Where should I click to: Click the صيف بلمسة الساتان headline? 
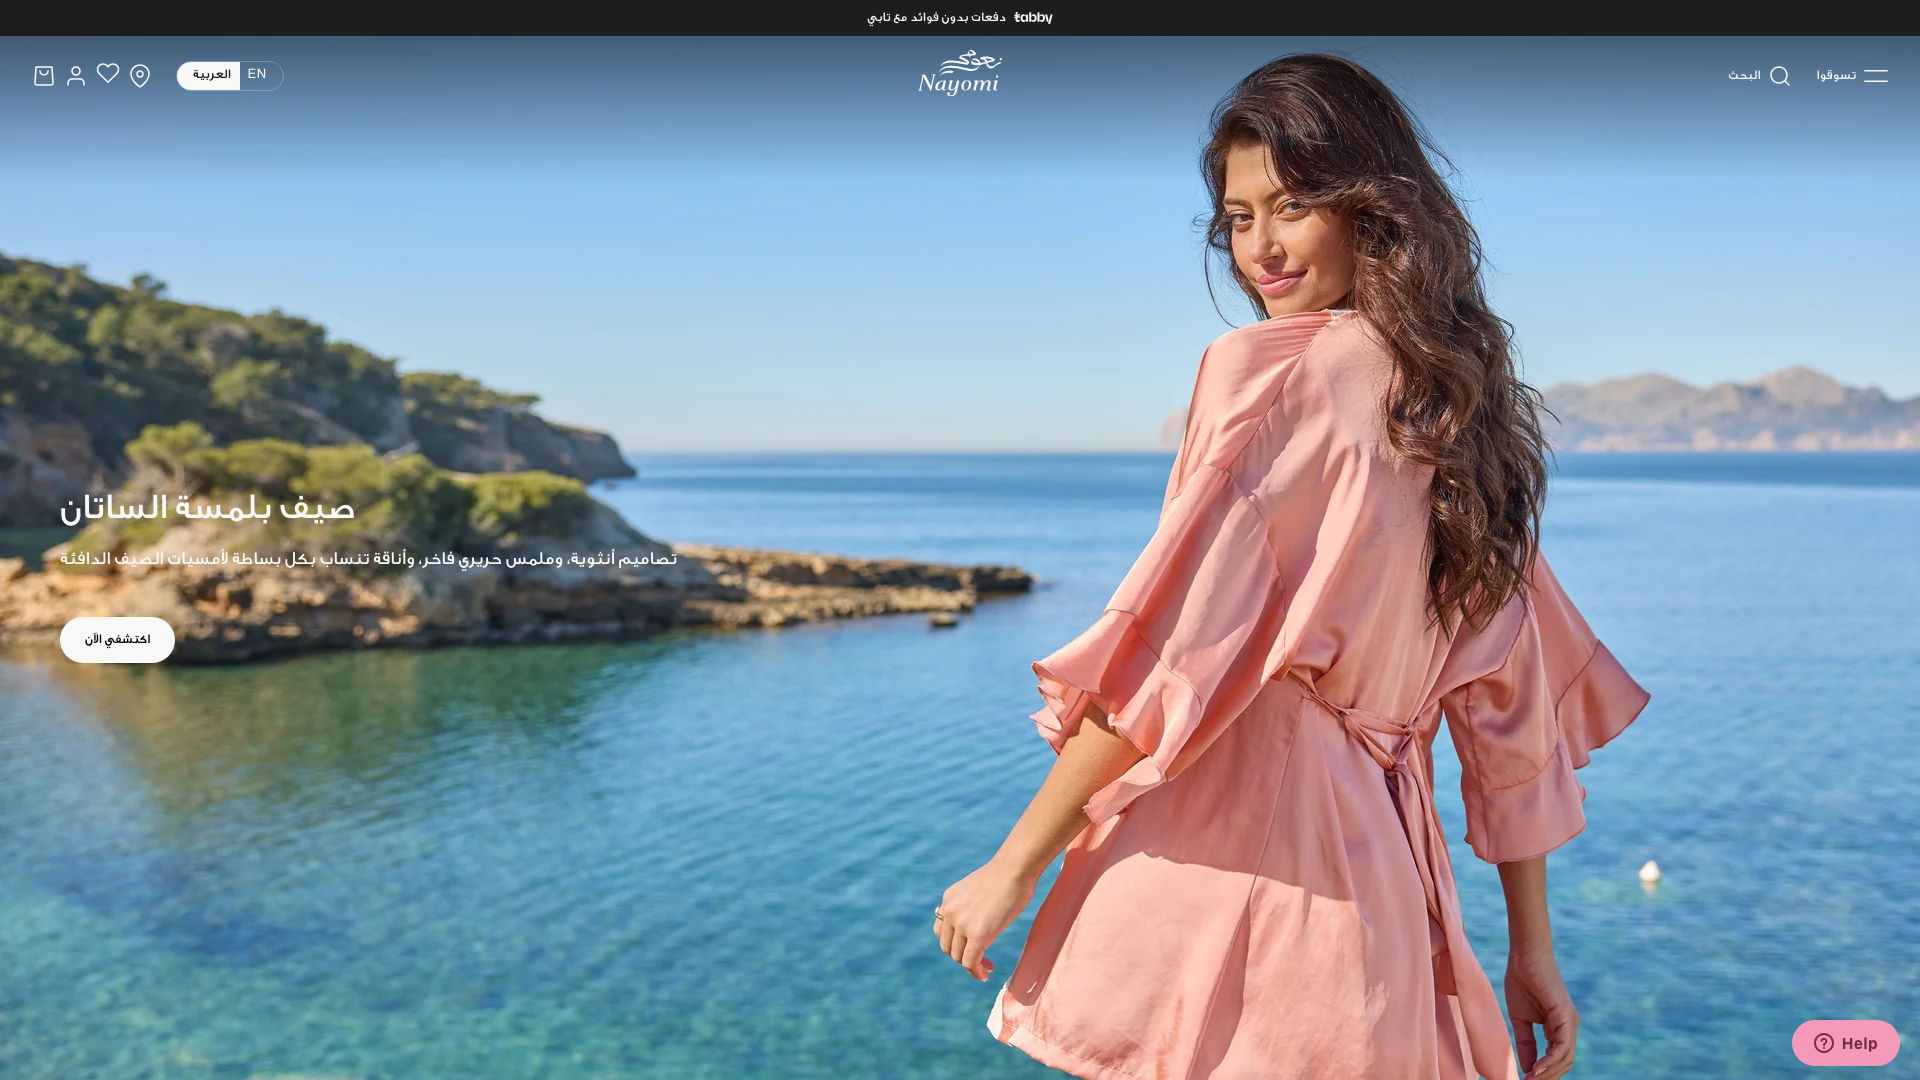point(207,510)
